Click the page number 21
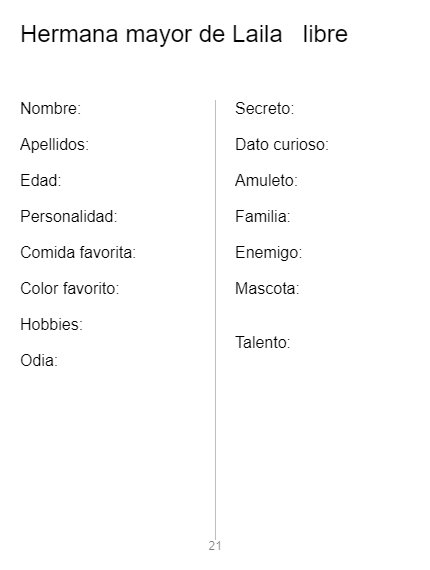This screenshot has width=430, height=570. (x=215, y=546)
